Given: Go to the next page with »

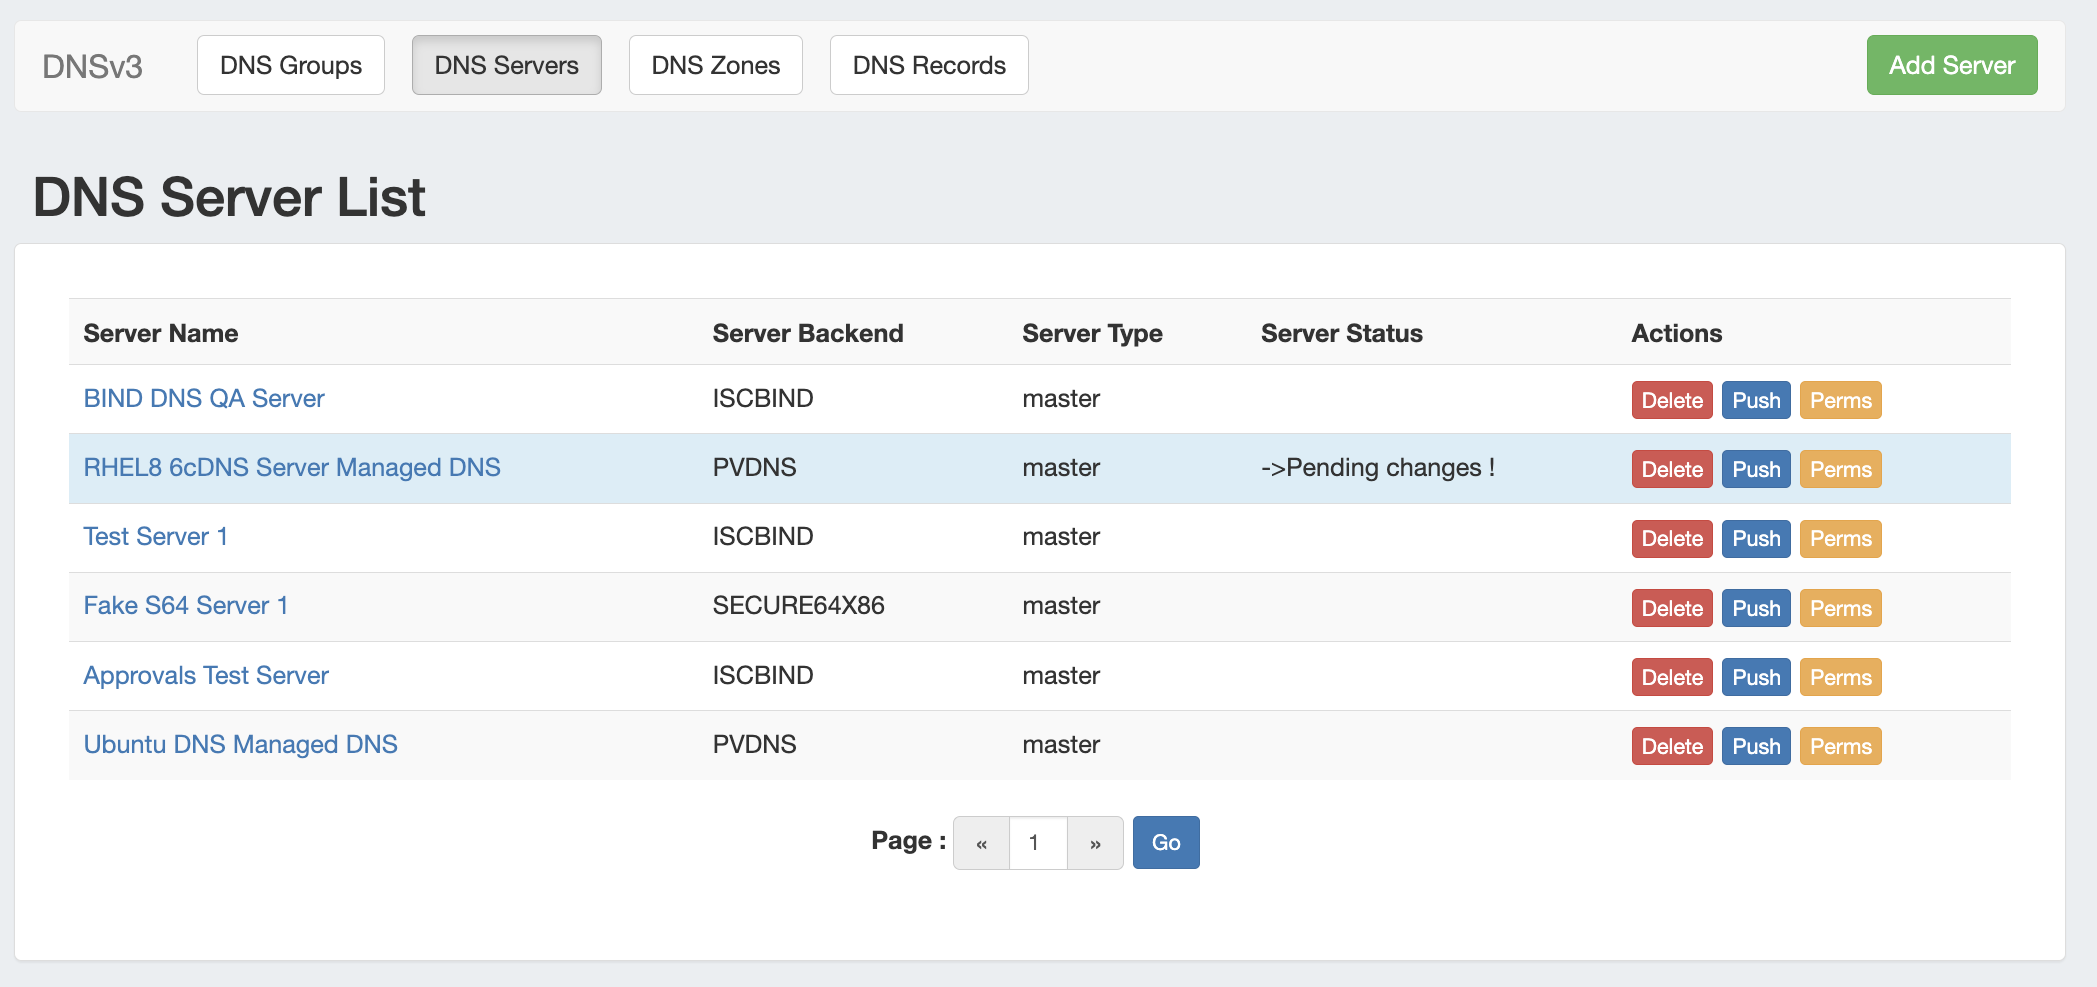Looking at the screenshot, I should point(1095,843).
